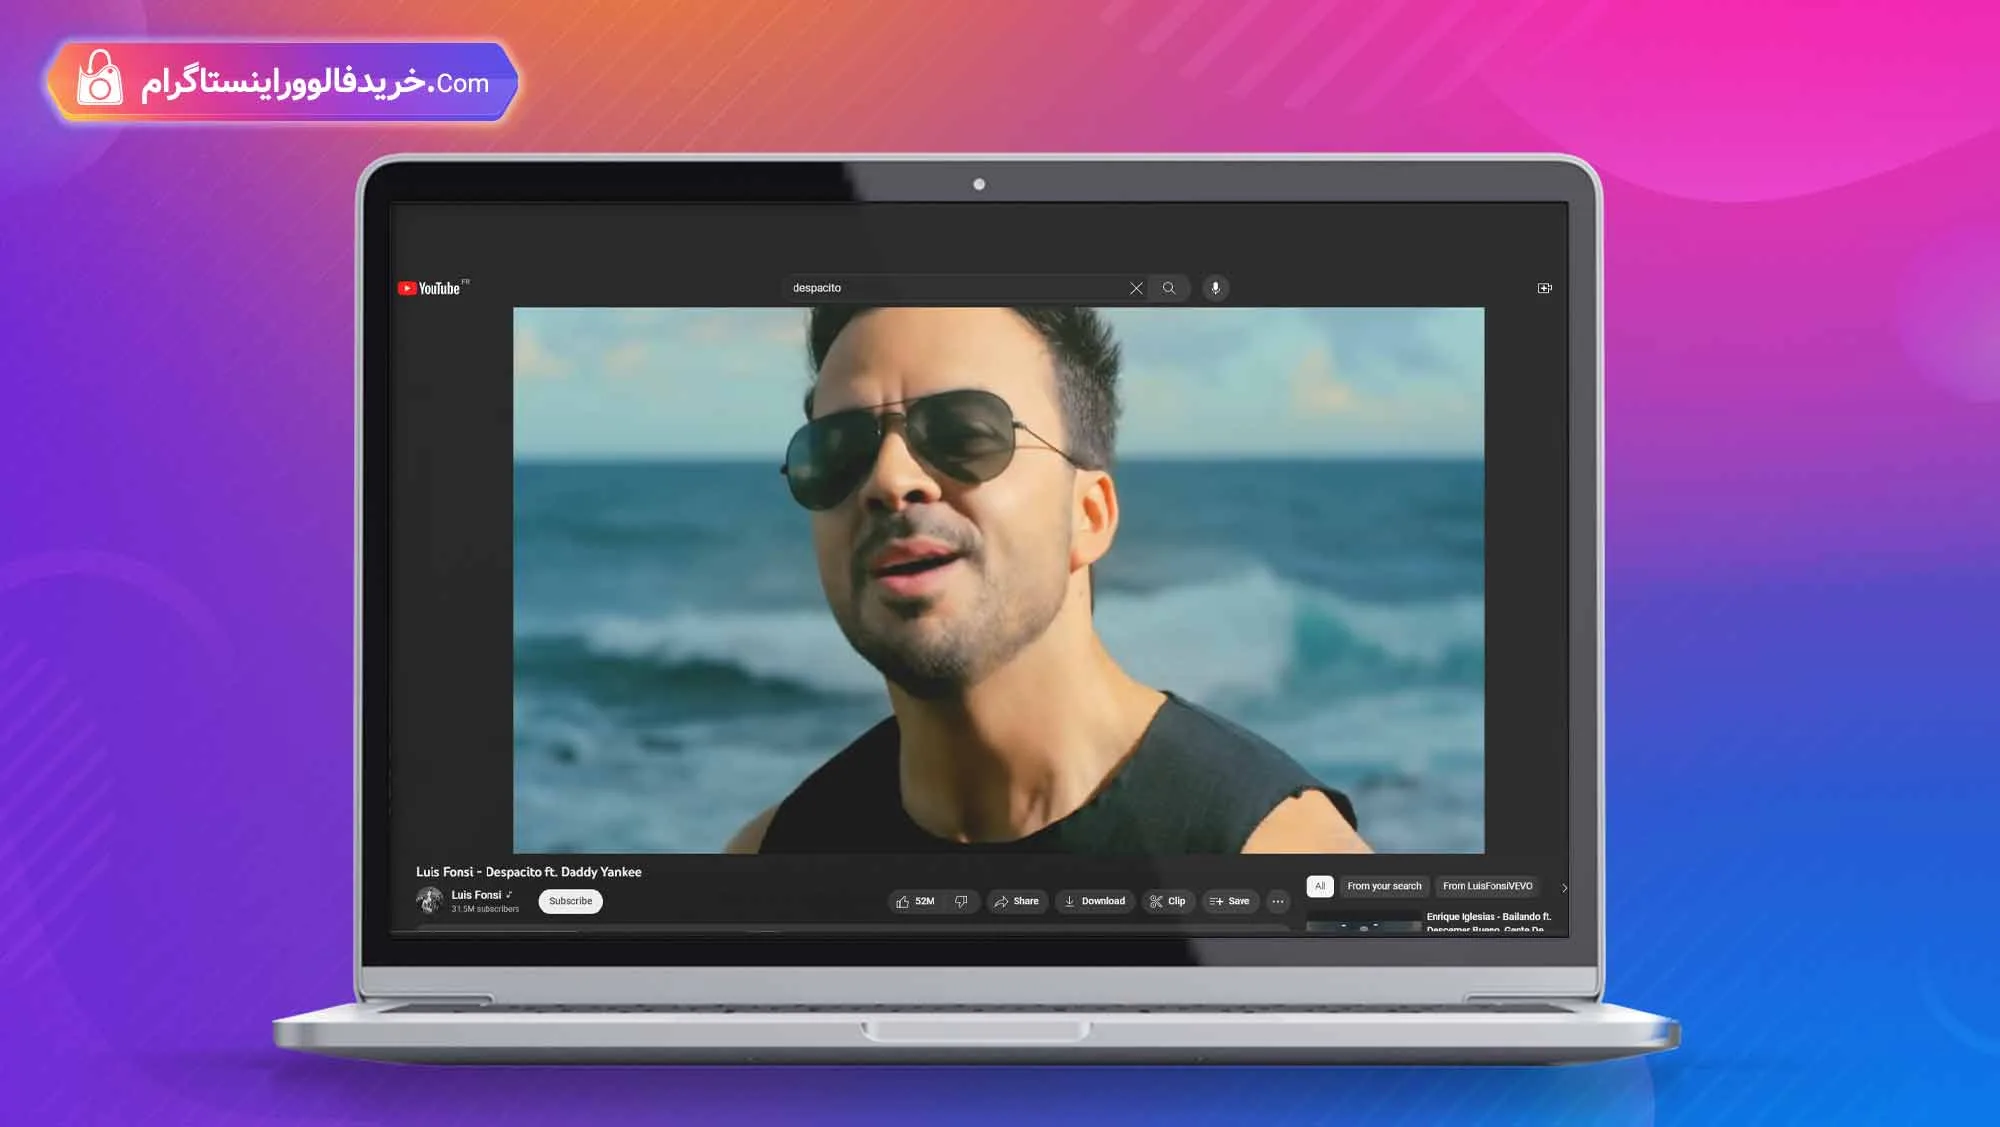Image resolution: width=2000 pixels, height=1127 pixels.
Task: Clear the despacito search text with the X
Action: 1136,288
